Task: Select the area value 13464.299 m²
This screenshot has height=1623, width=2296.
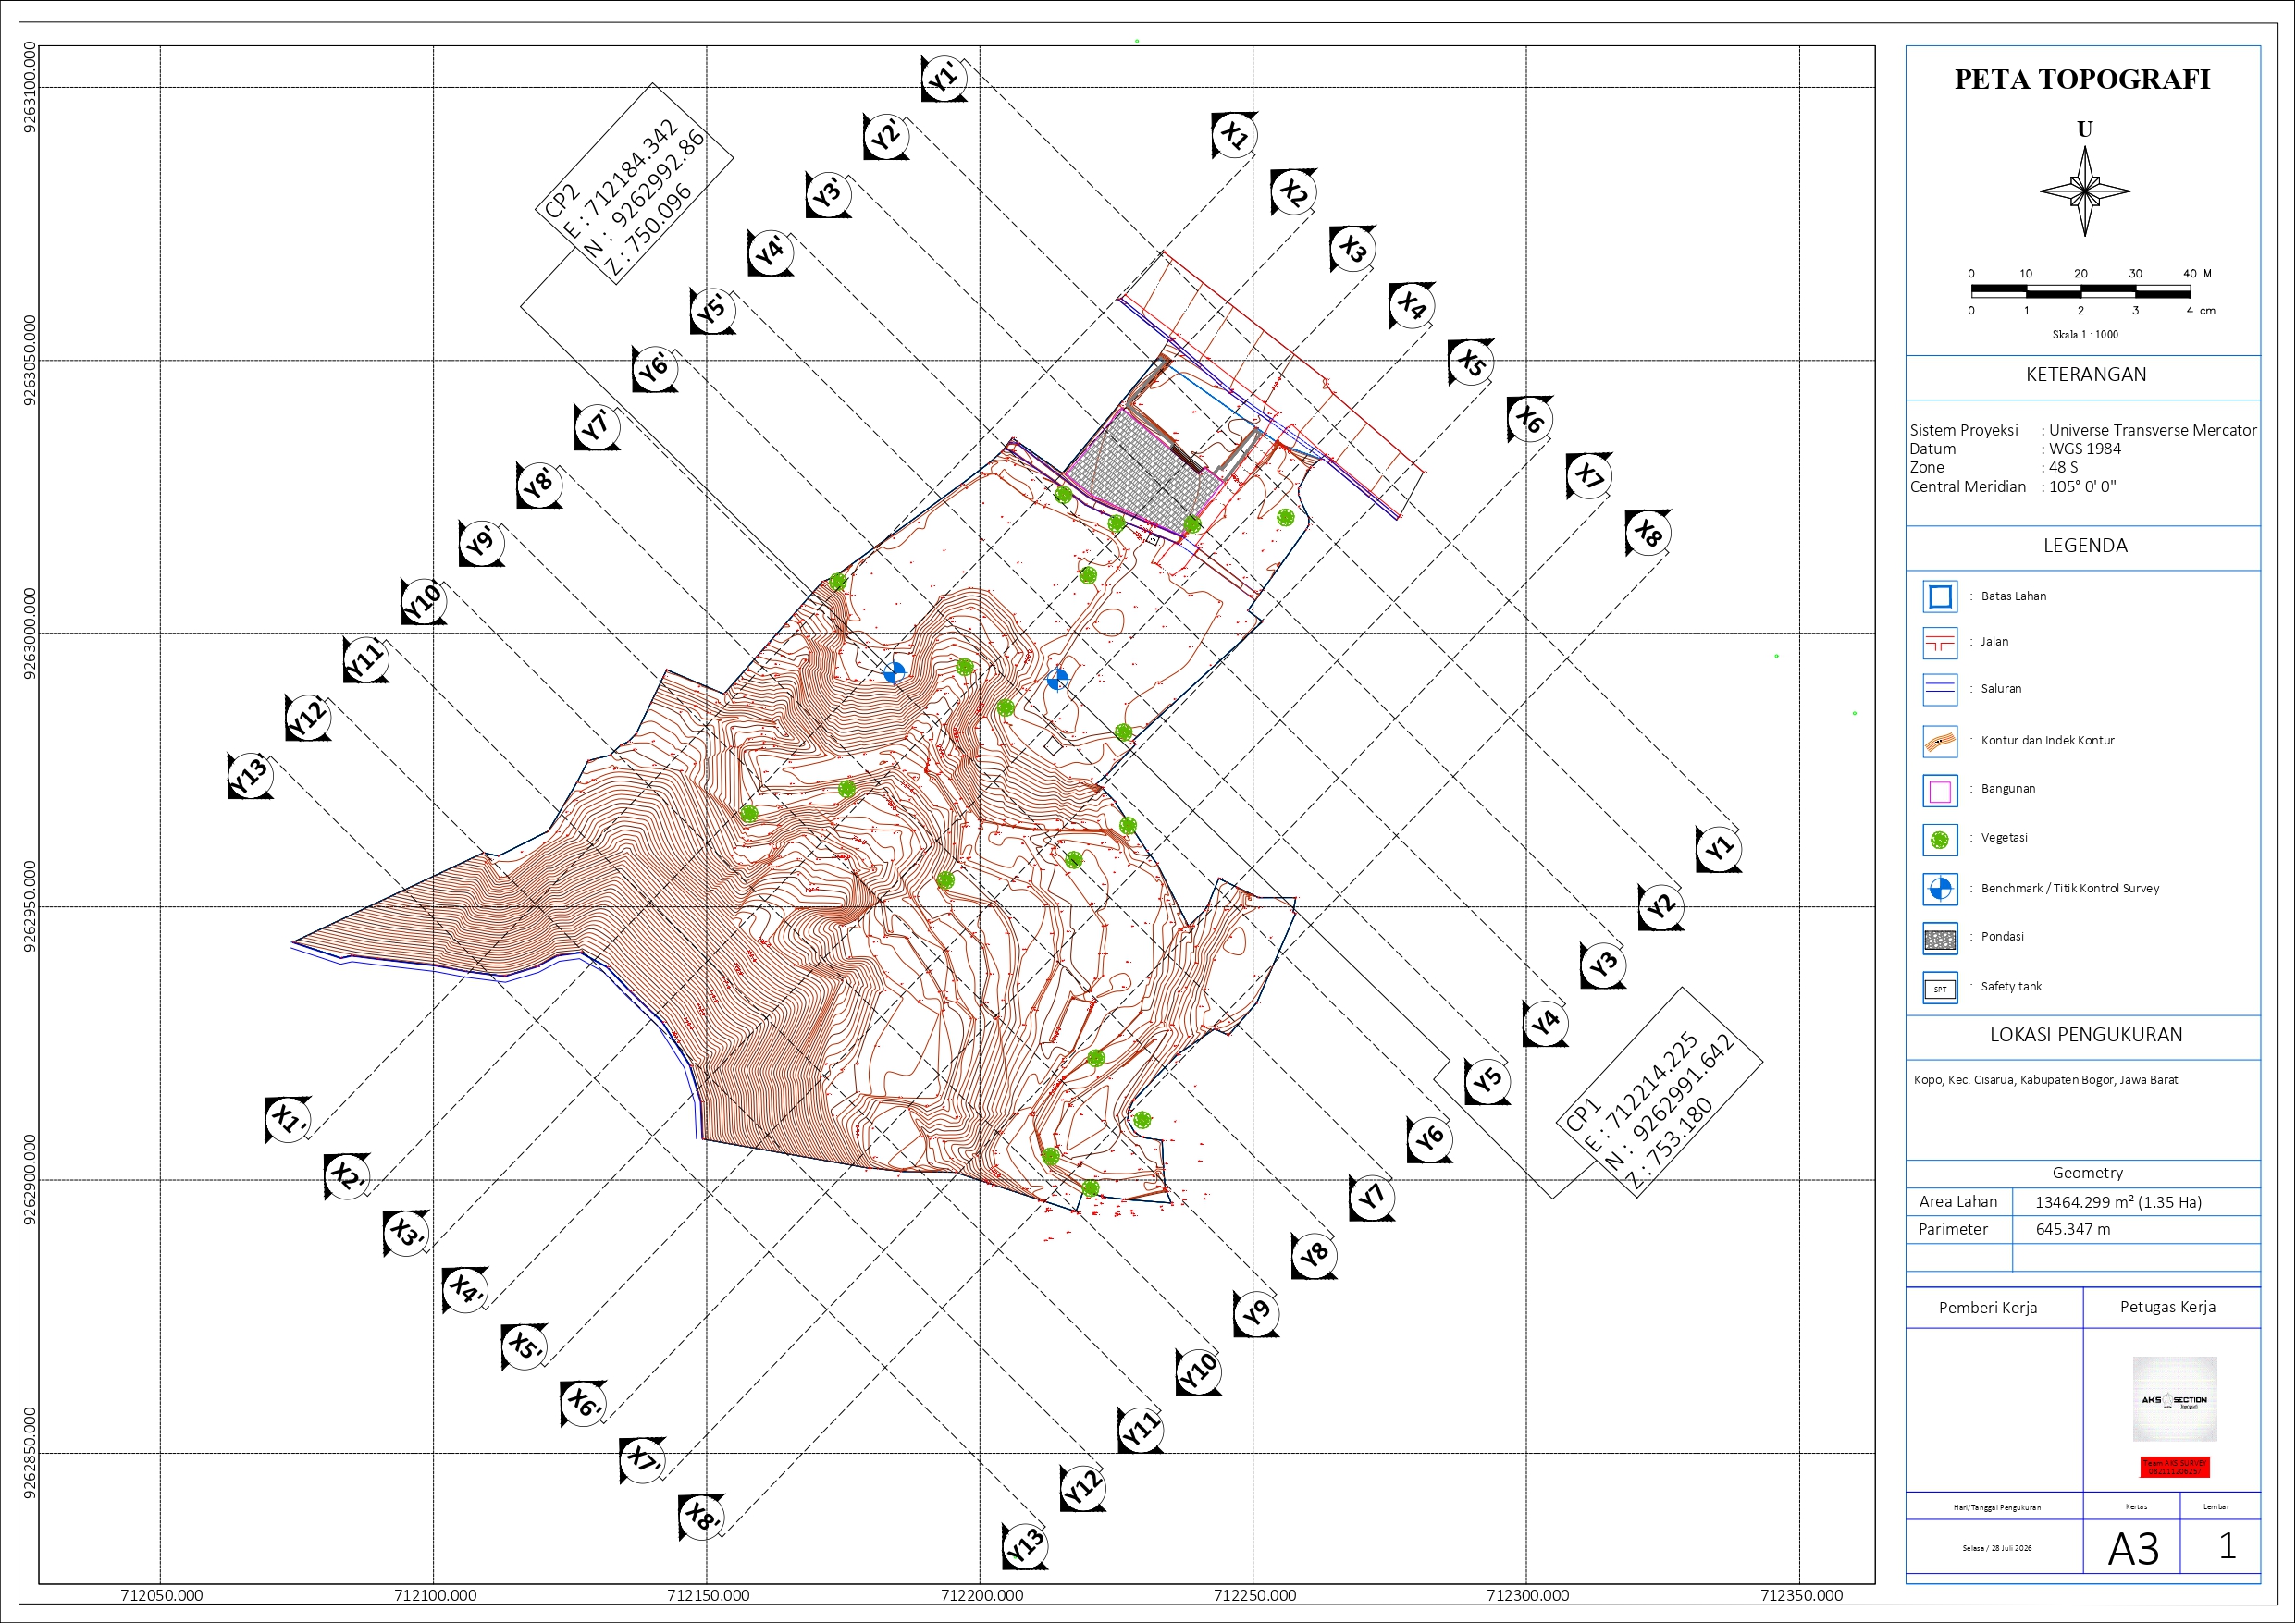Action: (x=2118, y=1202)
